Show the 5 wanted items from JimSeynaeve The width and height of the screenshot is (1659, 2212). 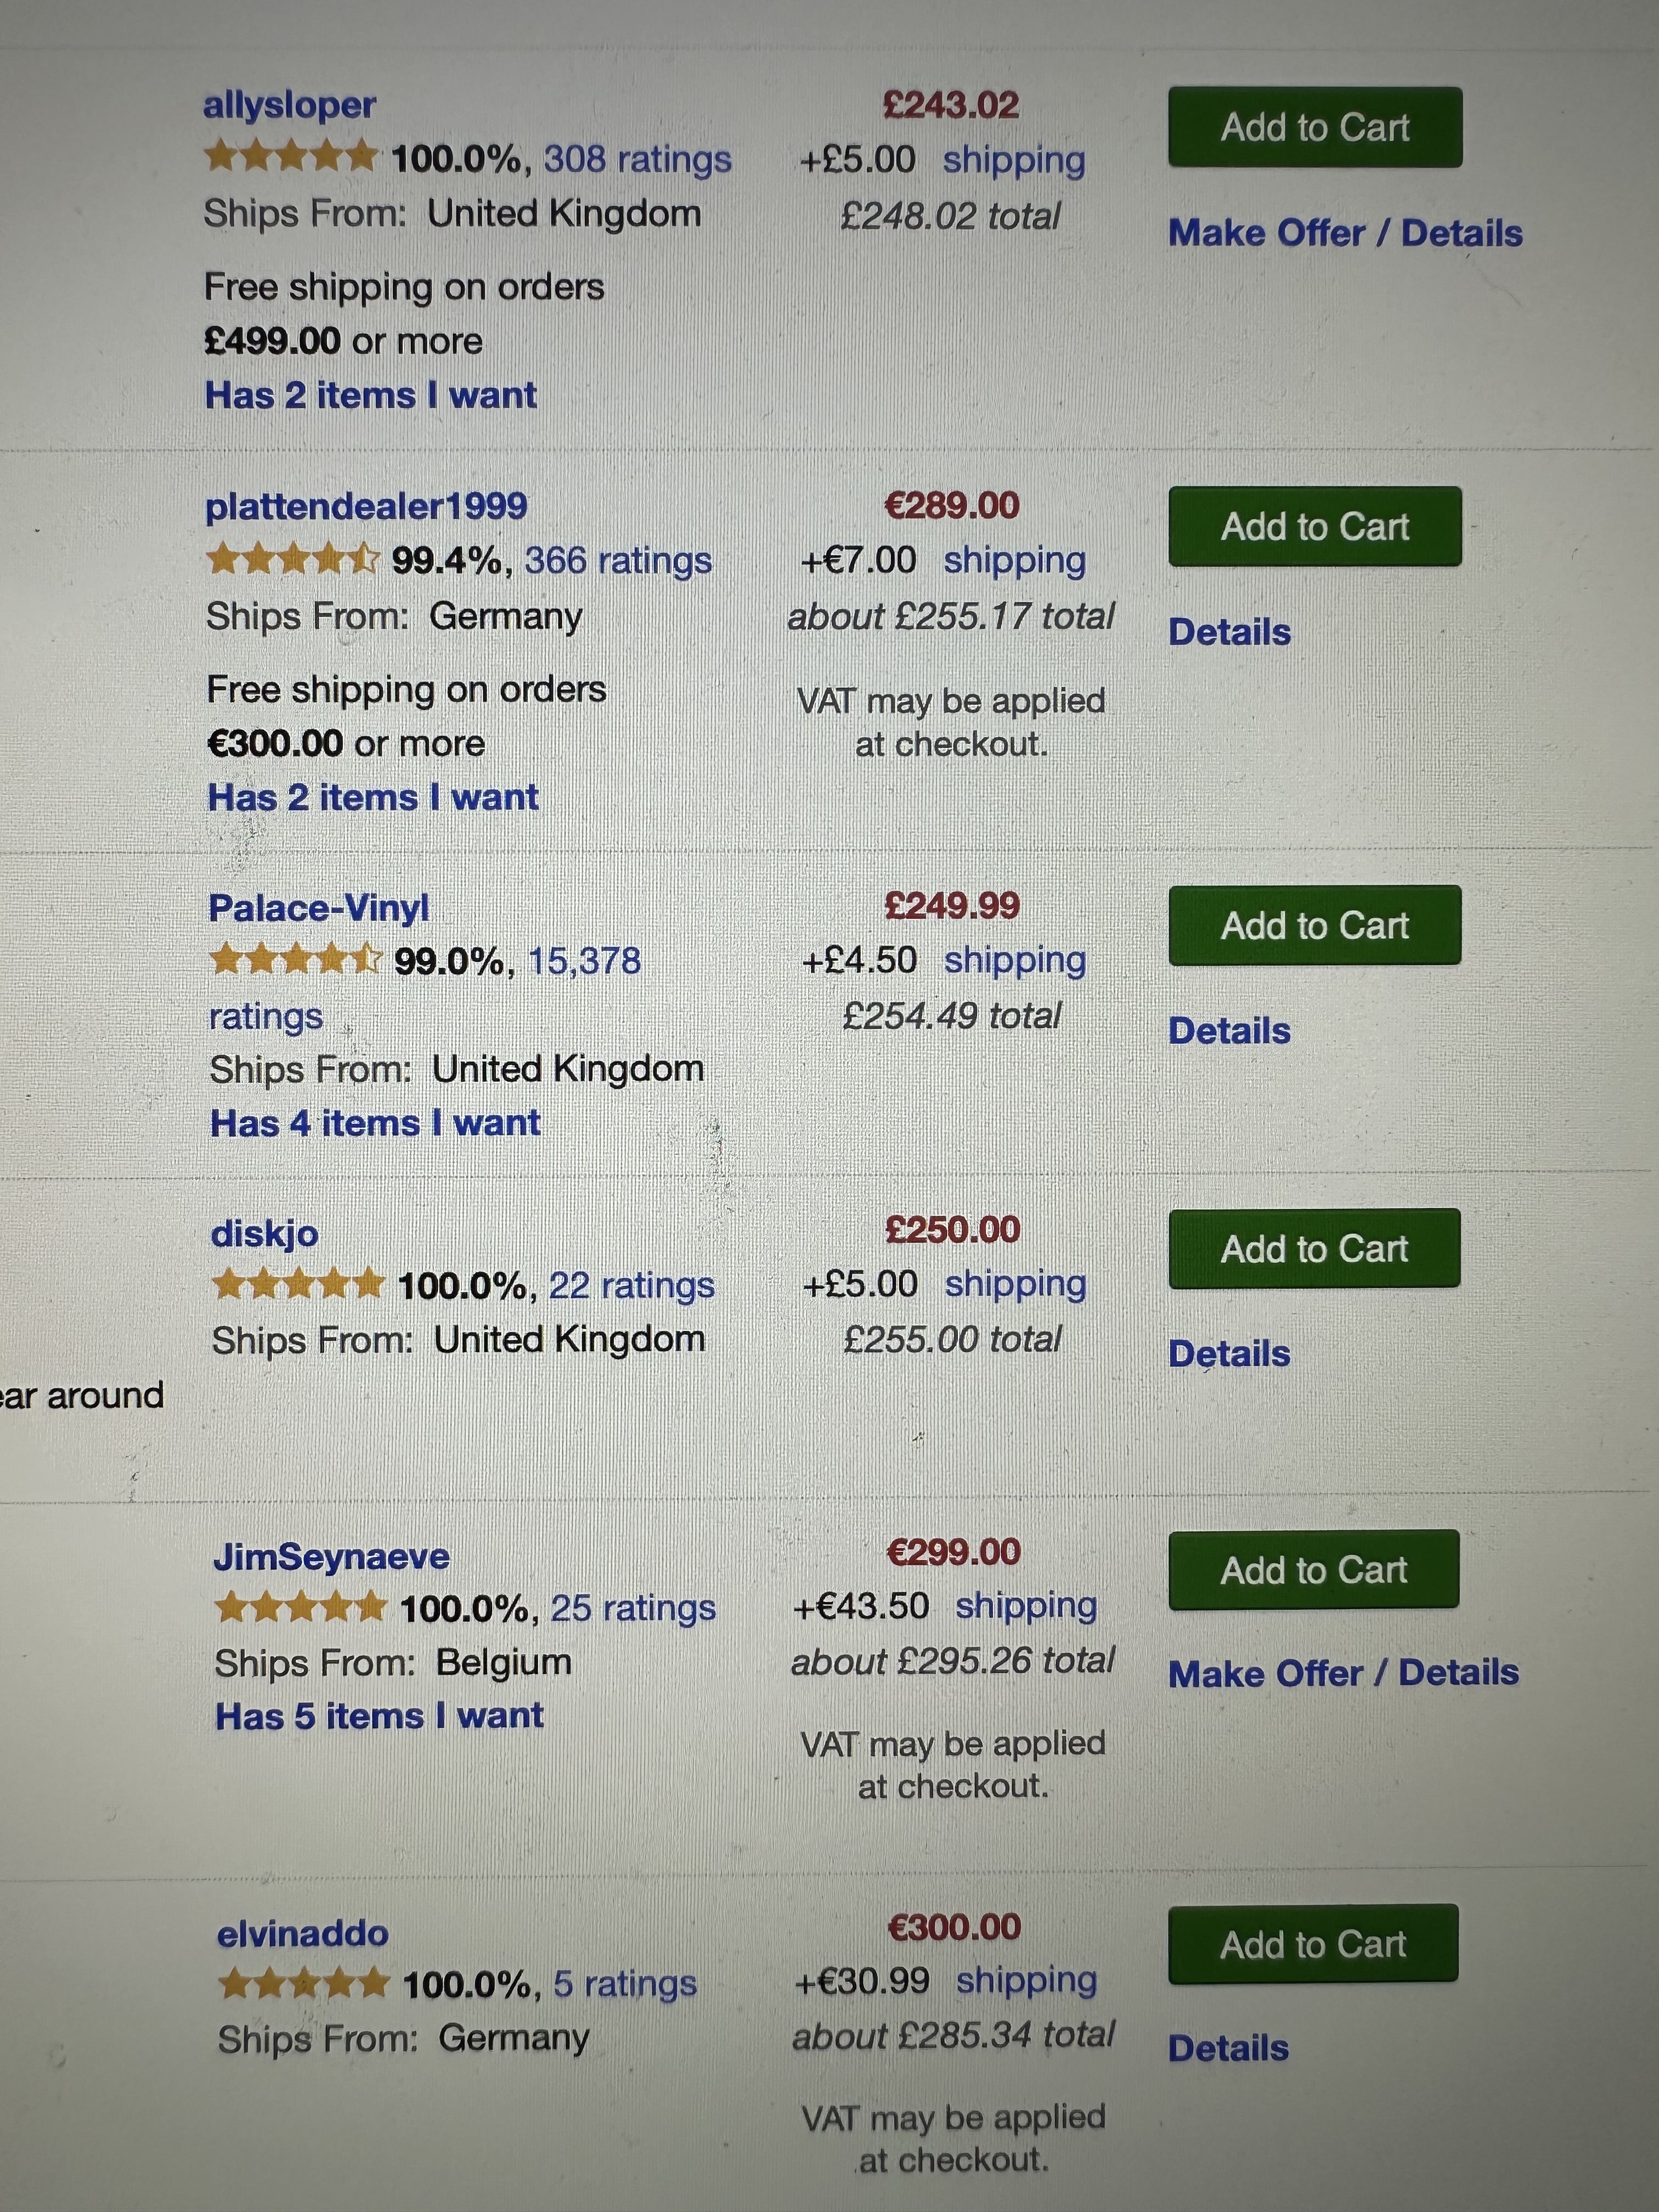379,1716
